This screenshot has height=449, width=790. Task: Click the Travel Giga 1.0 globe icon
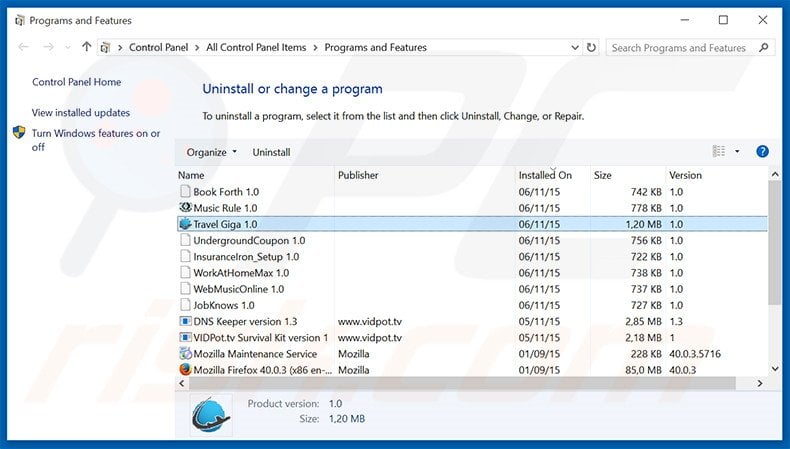(x=185, y=224)
